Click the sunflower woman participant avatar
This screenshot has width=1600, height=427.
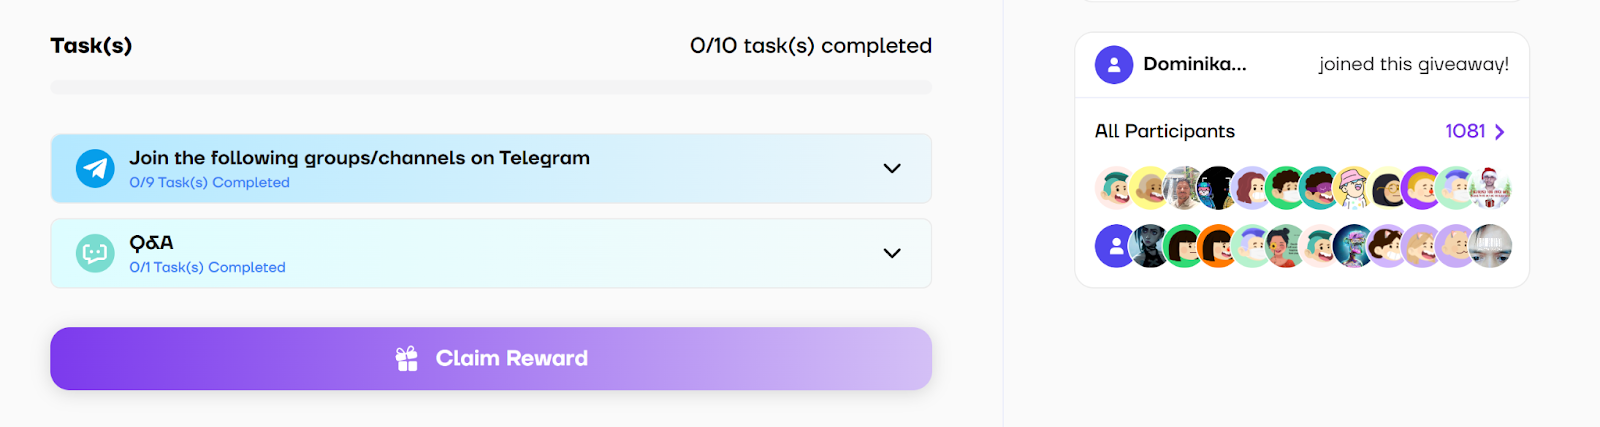coord(1285,246)
